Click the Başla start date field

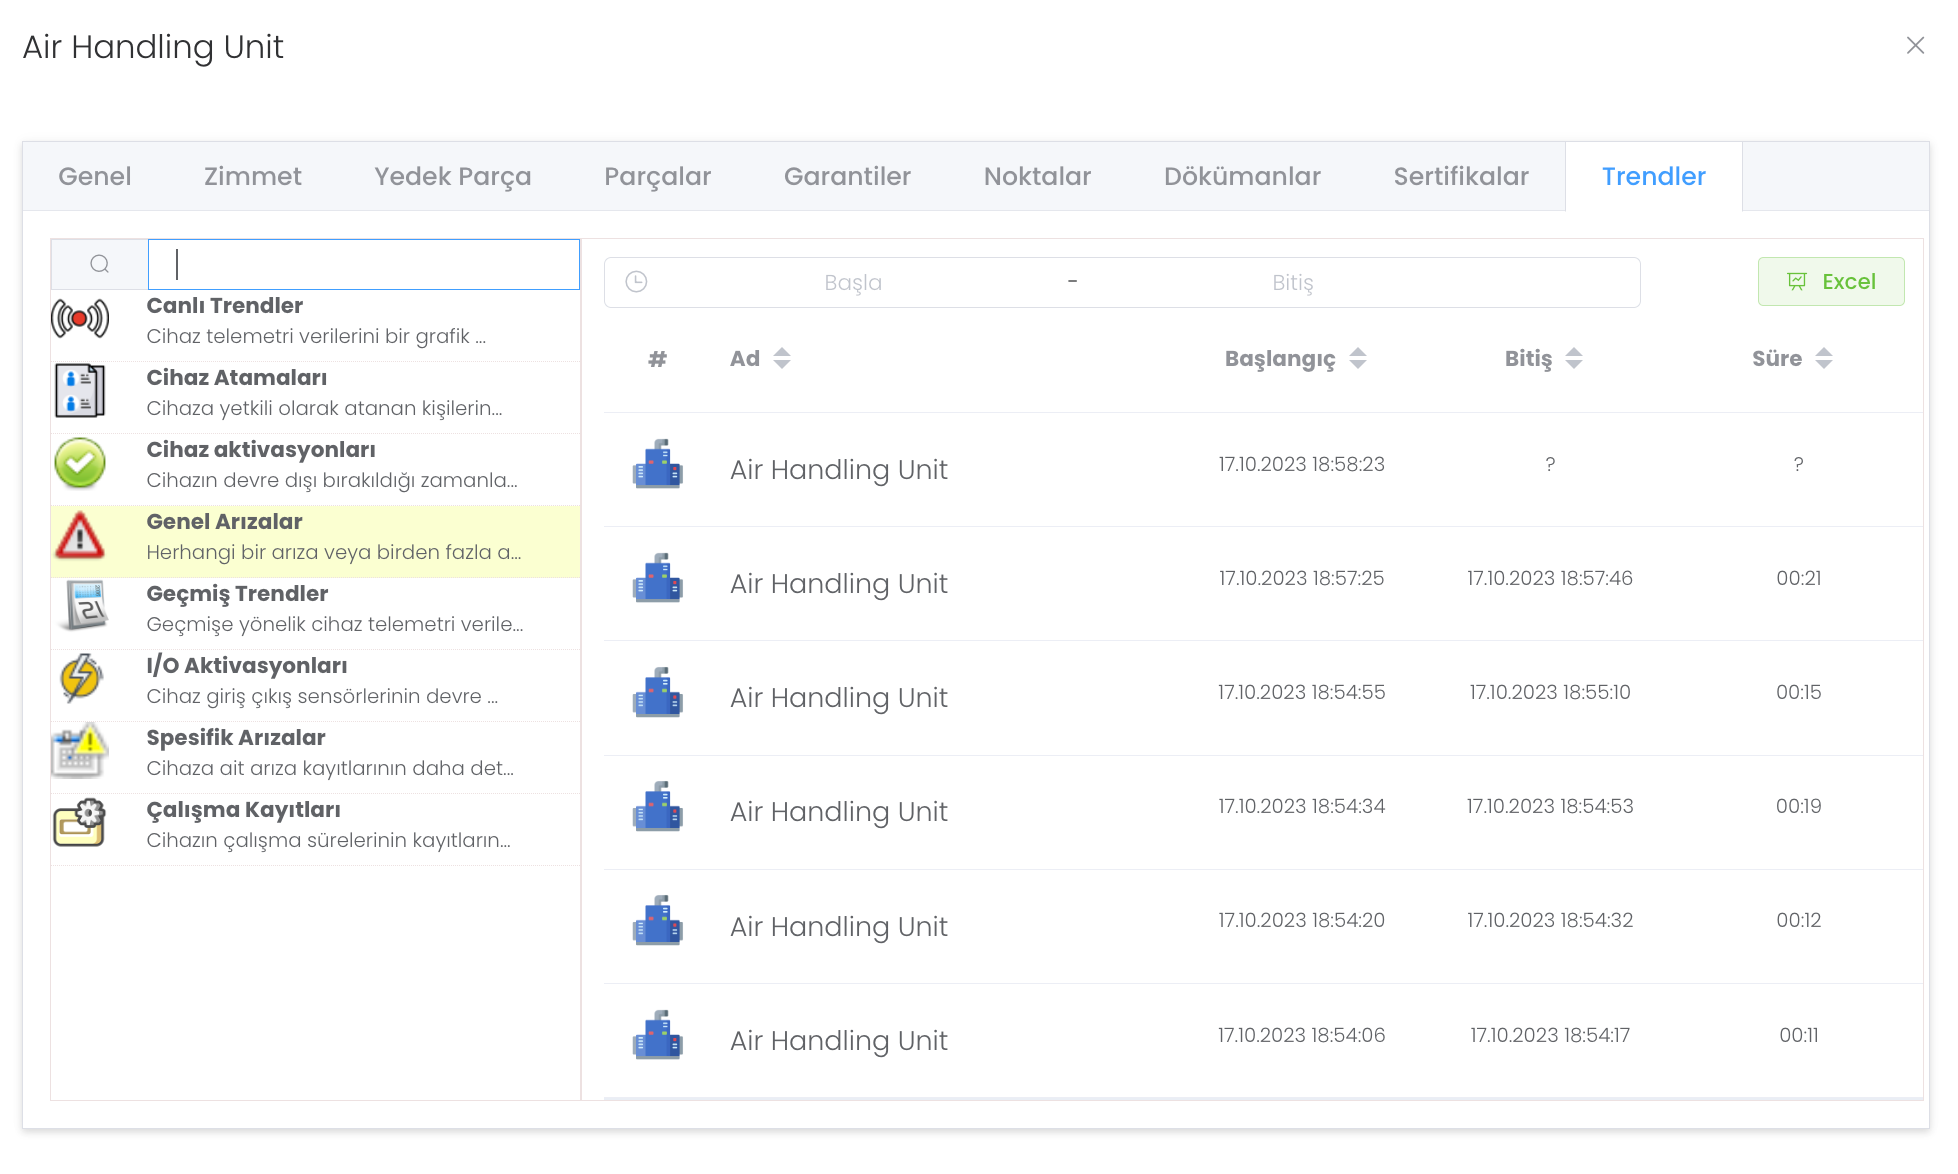[x=852, y=283]
